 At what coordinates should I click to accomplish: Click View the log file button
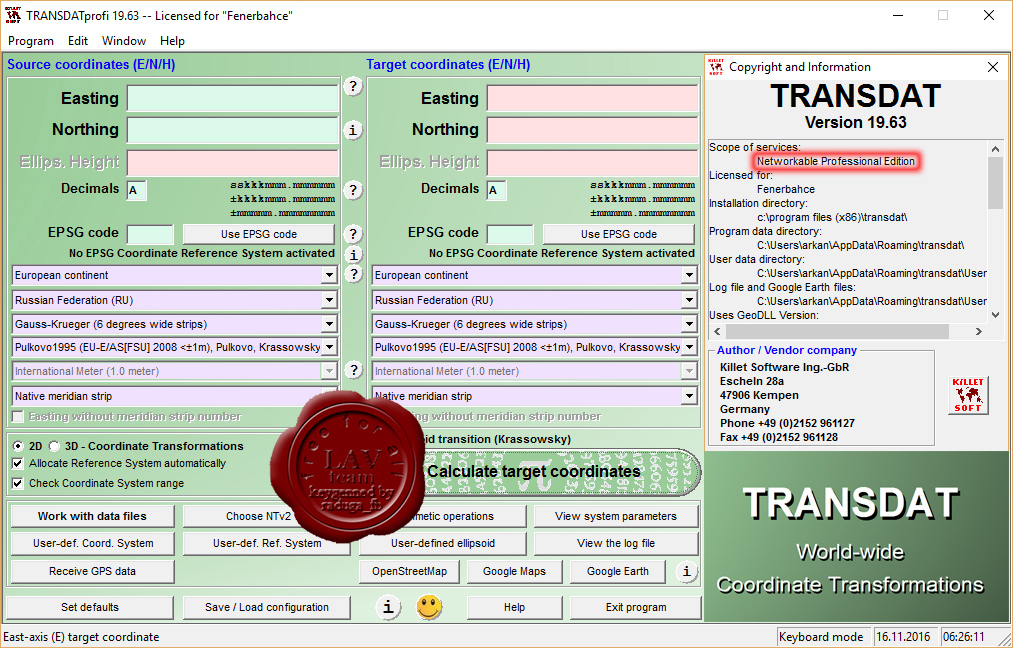coord(616,543)
